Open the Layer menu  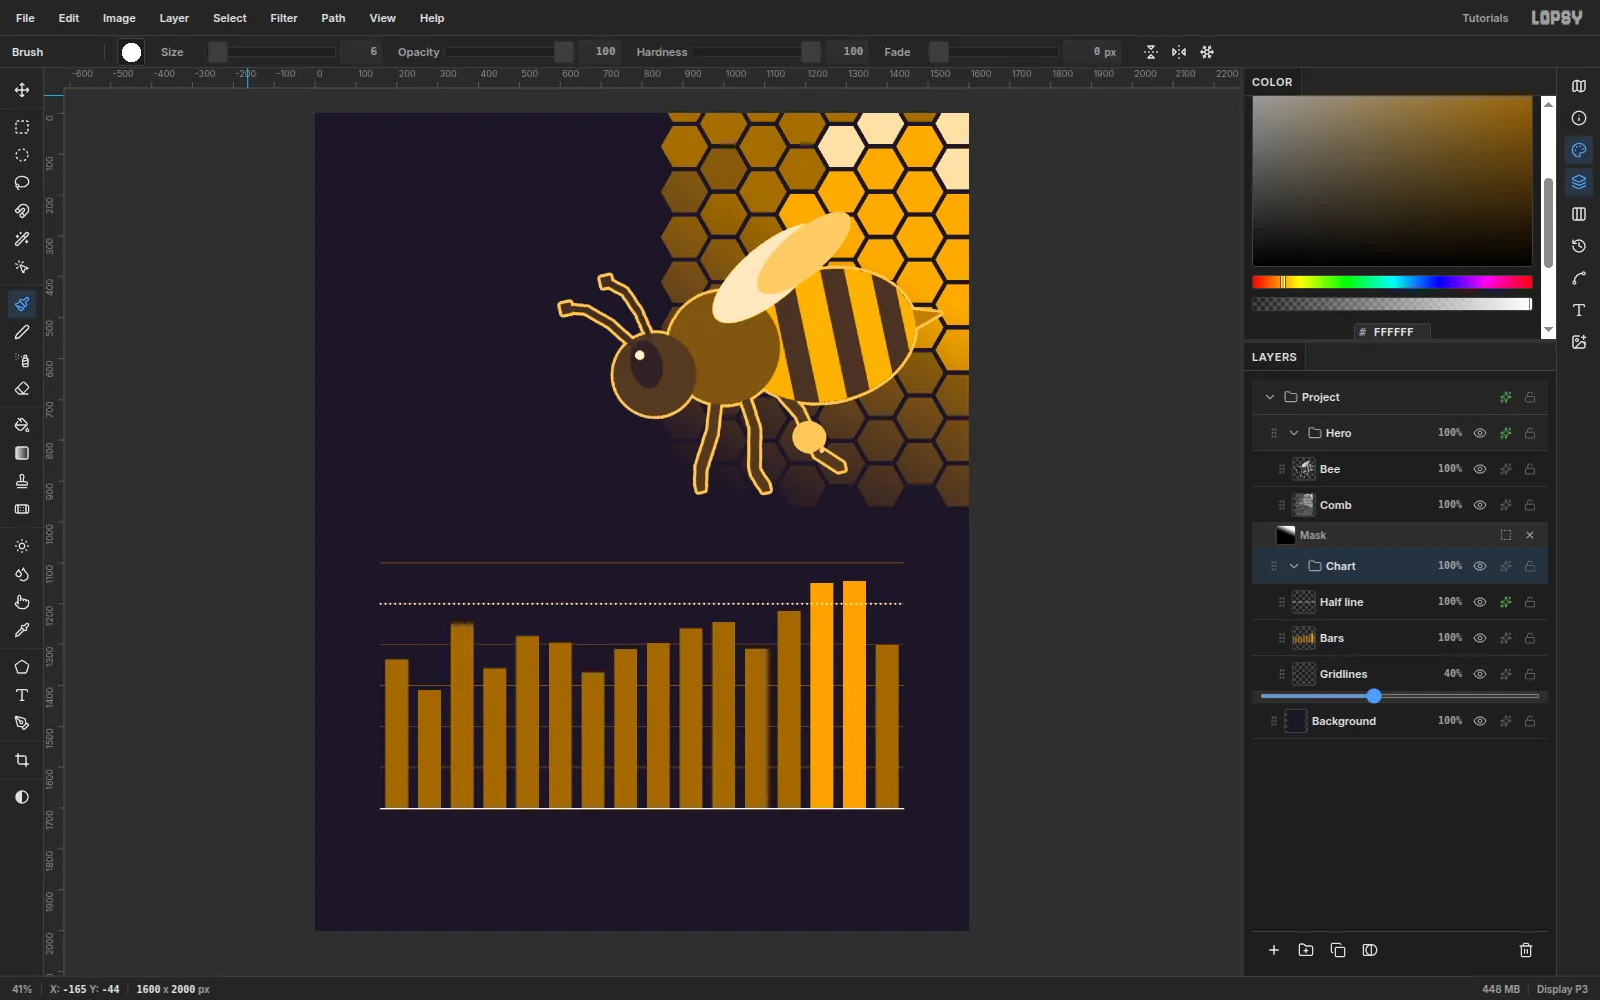[174, 18]
